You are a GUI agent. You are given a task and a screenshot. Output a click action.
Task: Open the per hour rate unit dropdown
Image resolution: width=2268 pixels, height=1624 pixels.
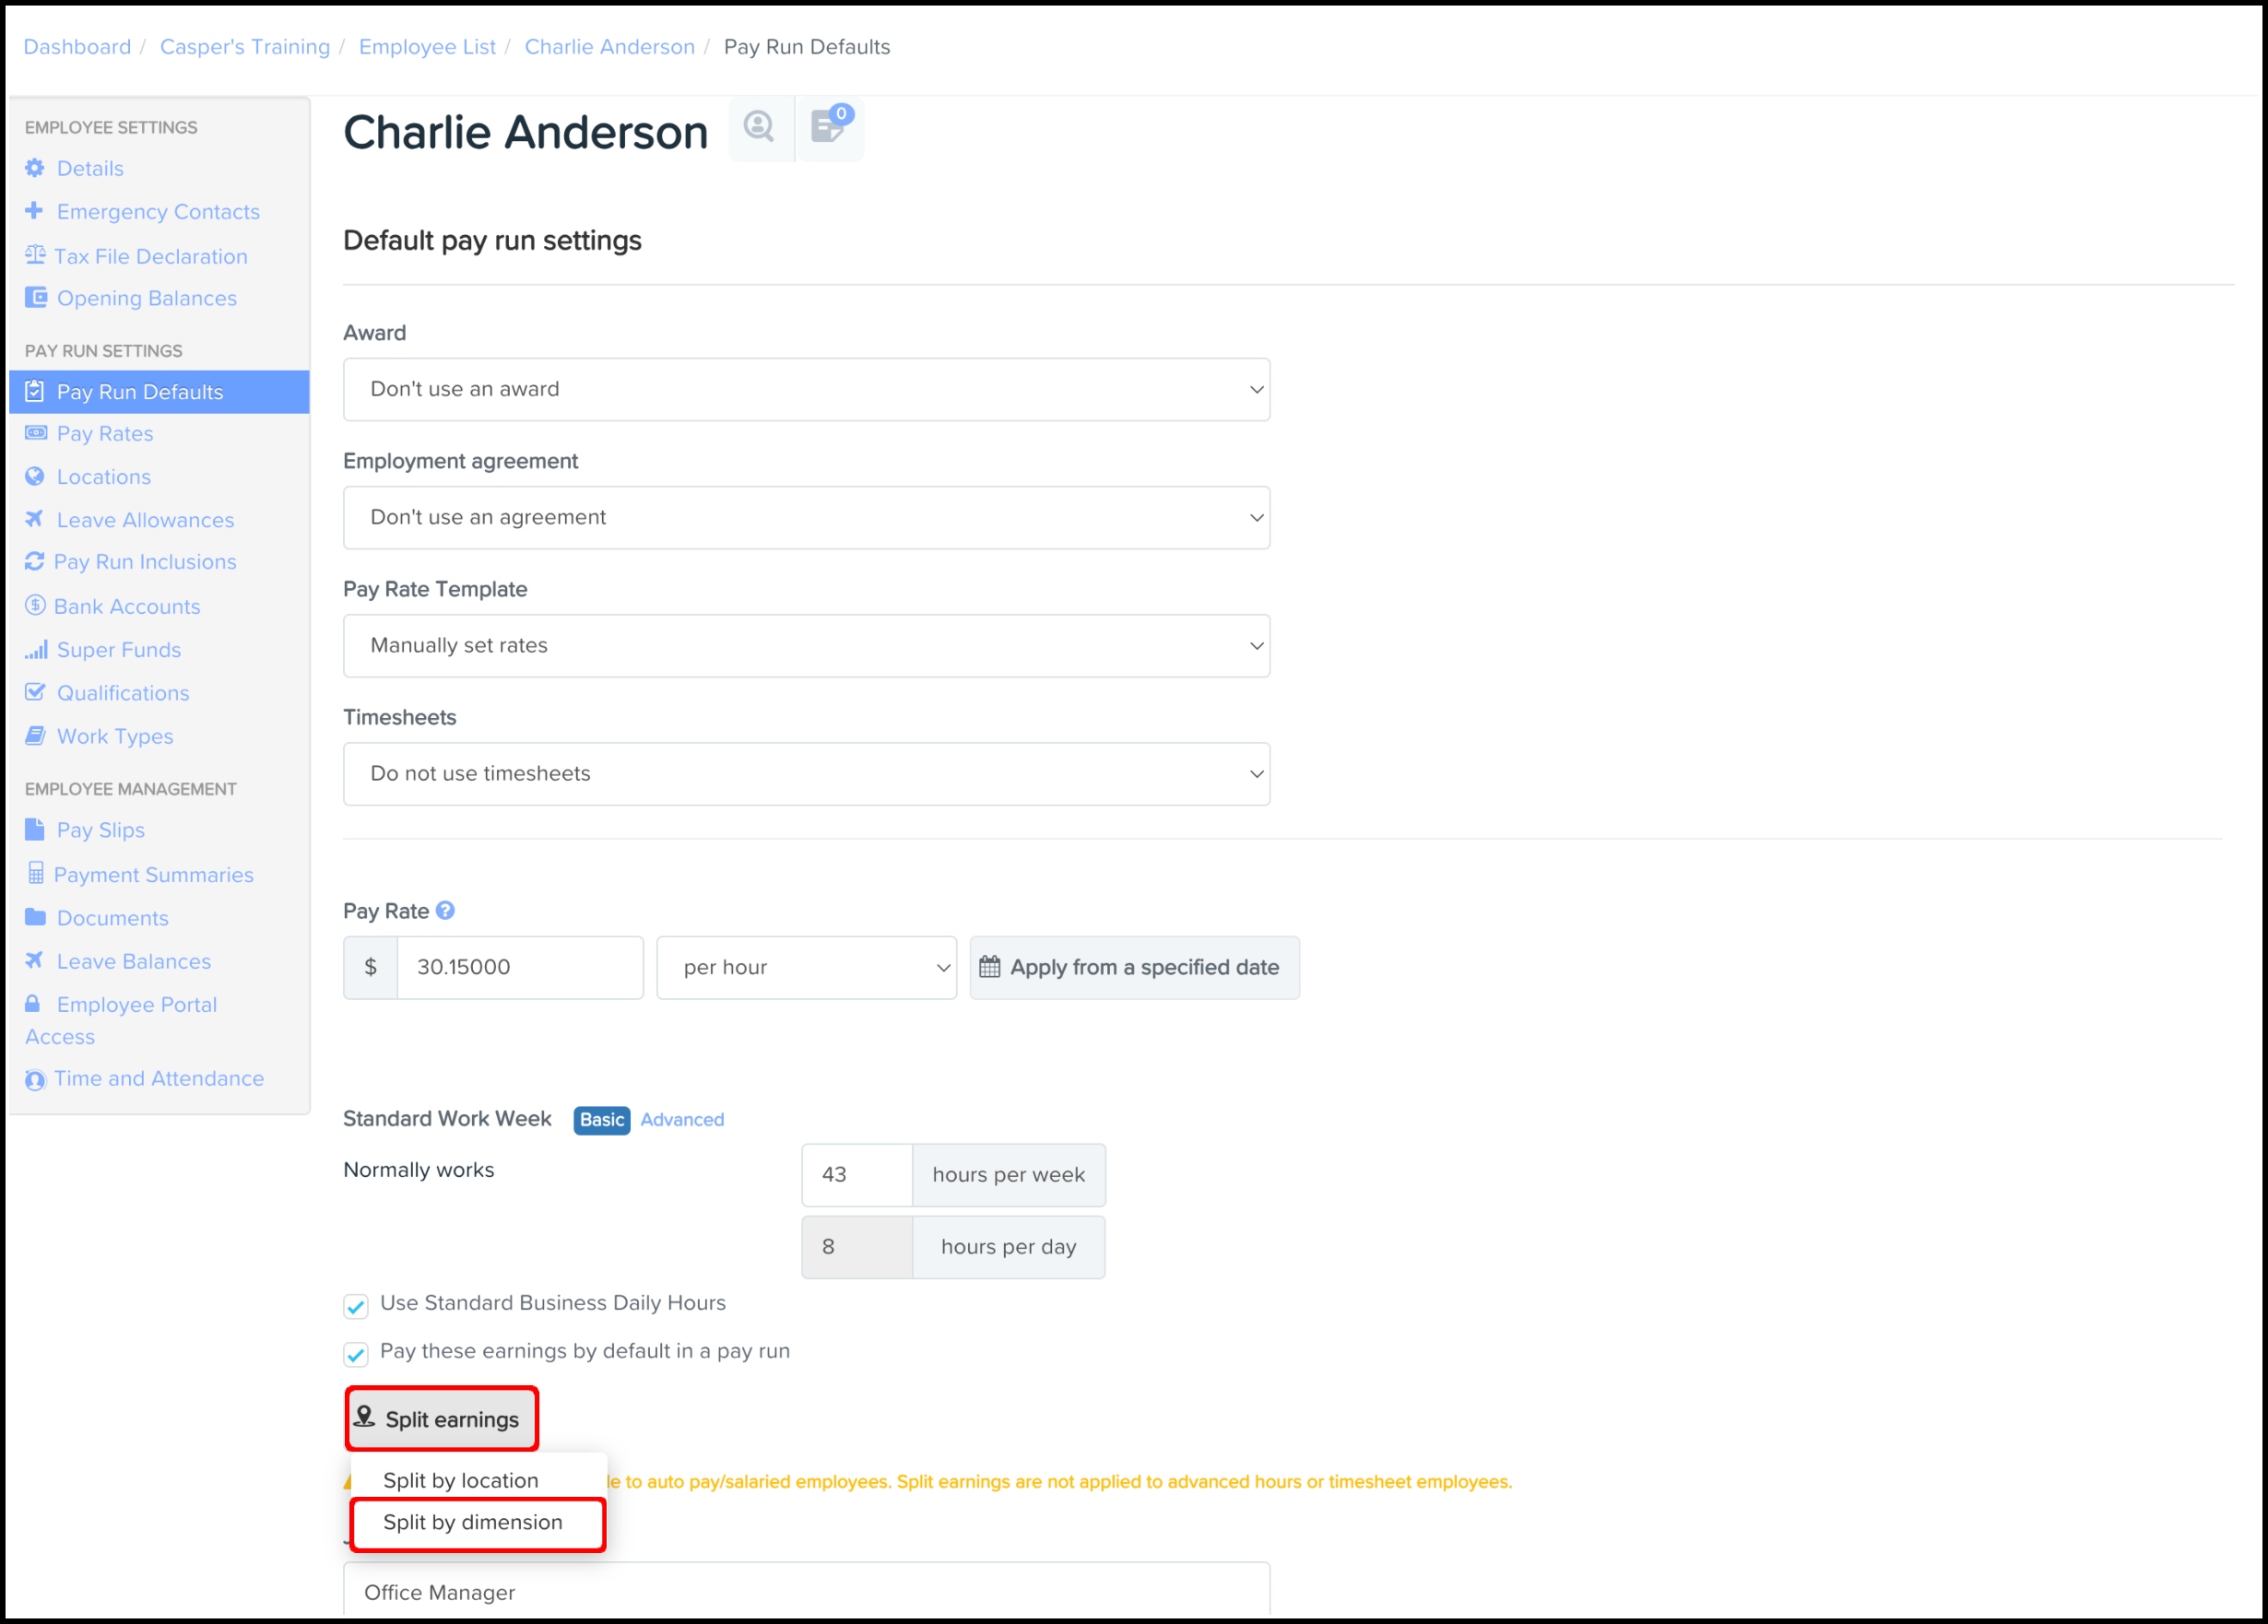click(806, 967)
